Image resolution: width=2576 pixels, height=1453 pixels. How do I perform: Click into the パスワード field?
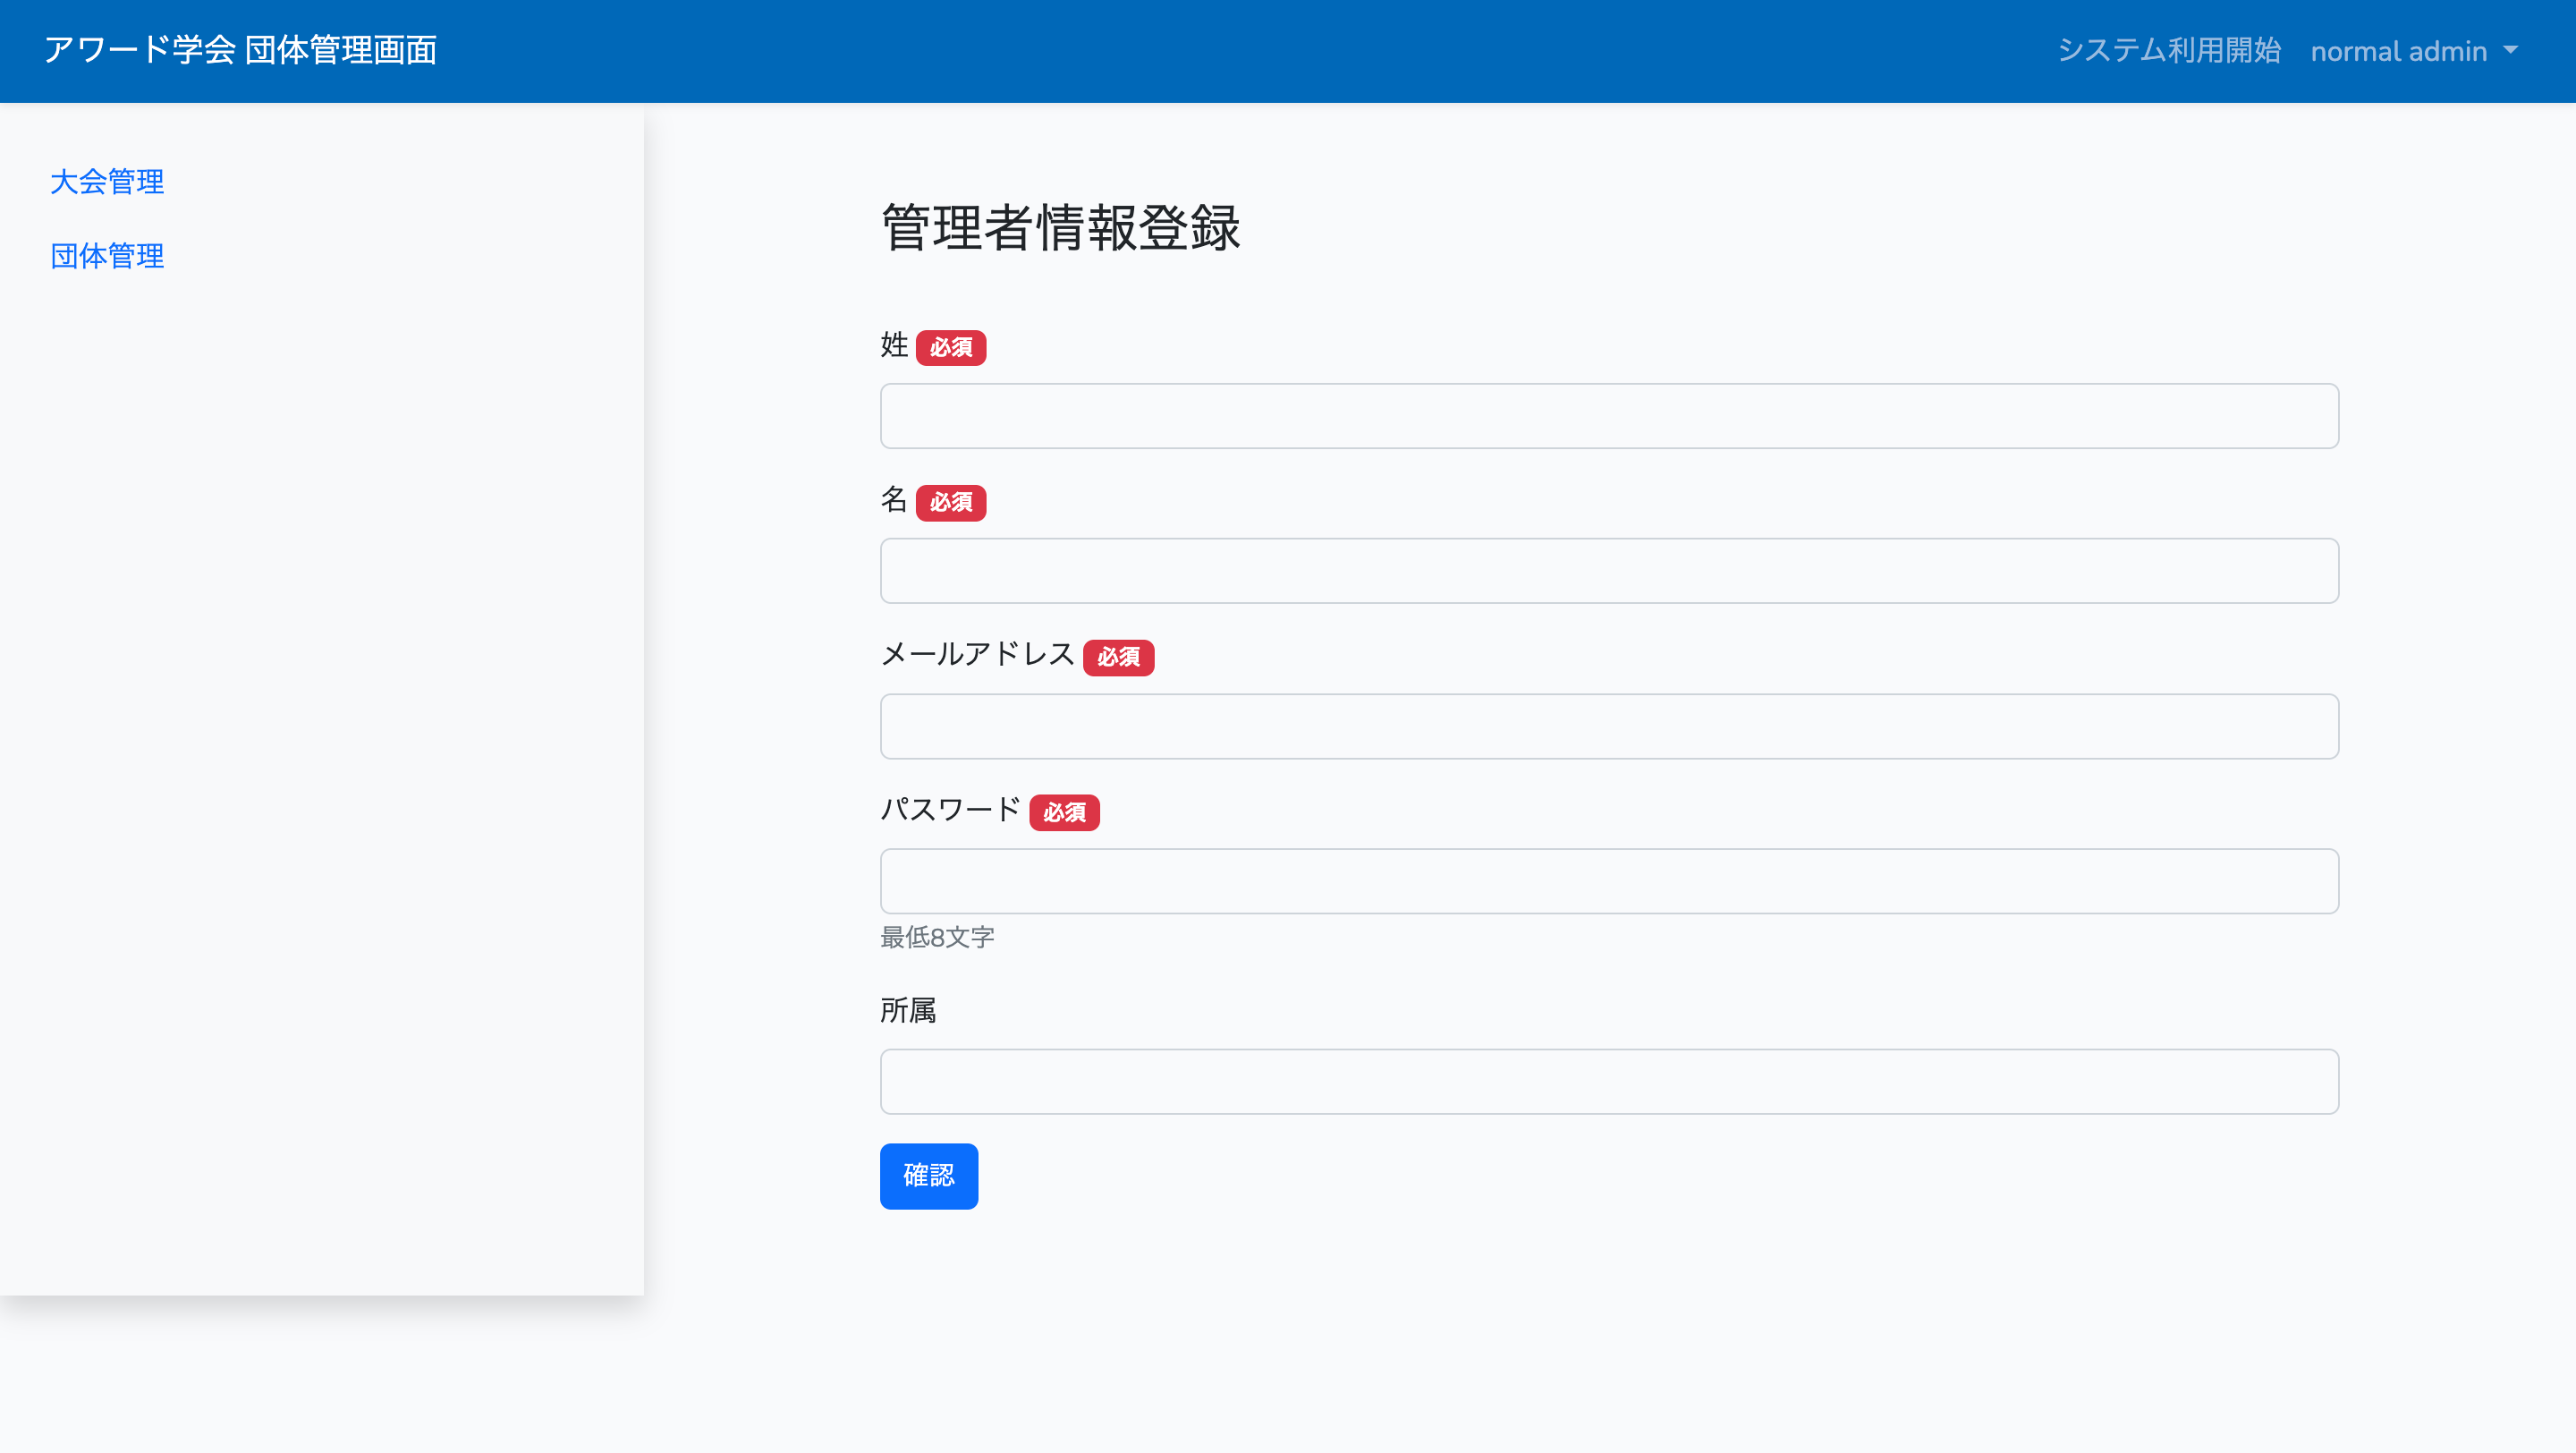tap(1608, 881)
